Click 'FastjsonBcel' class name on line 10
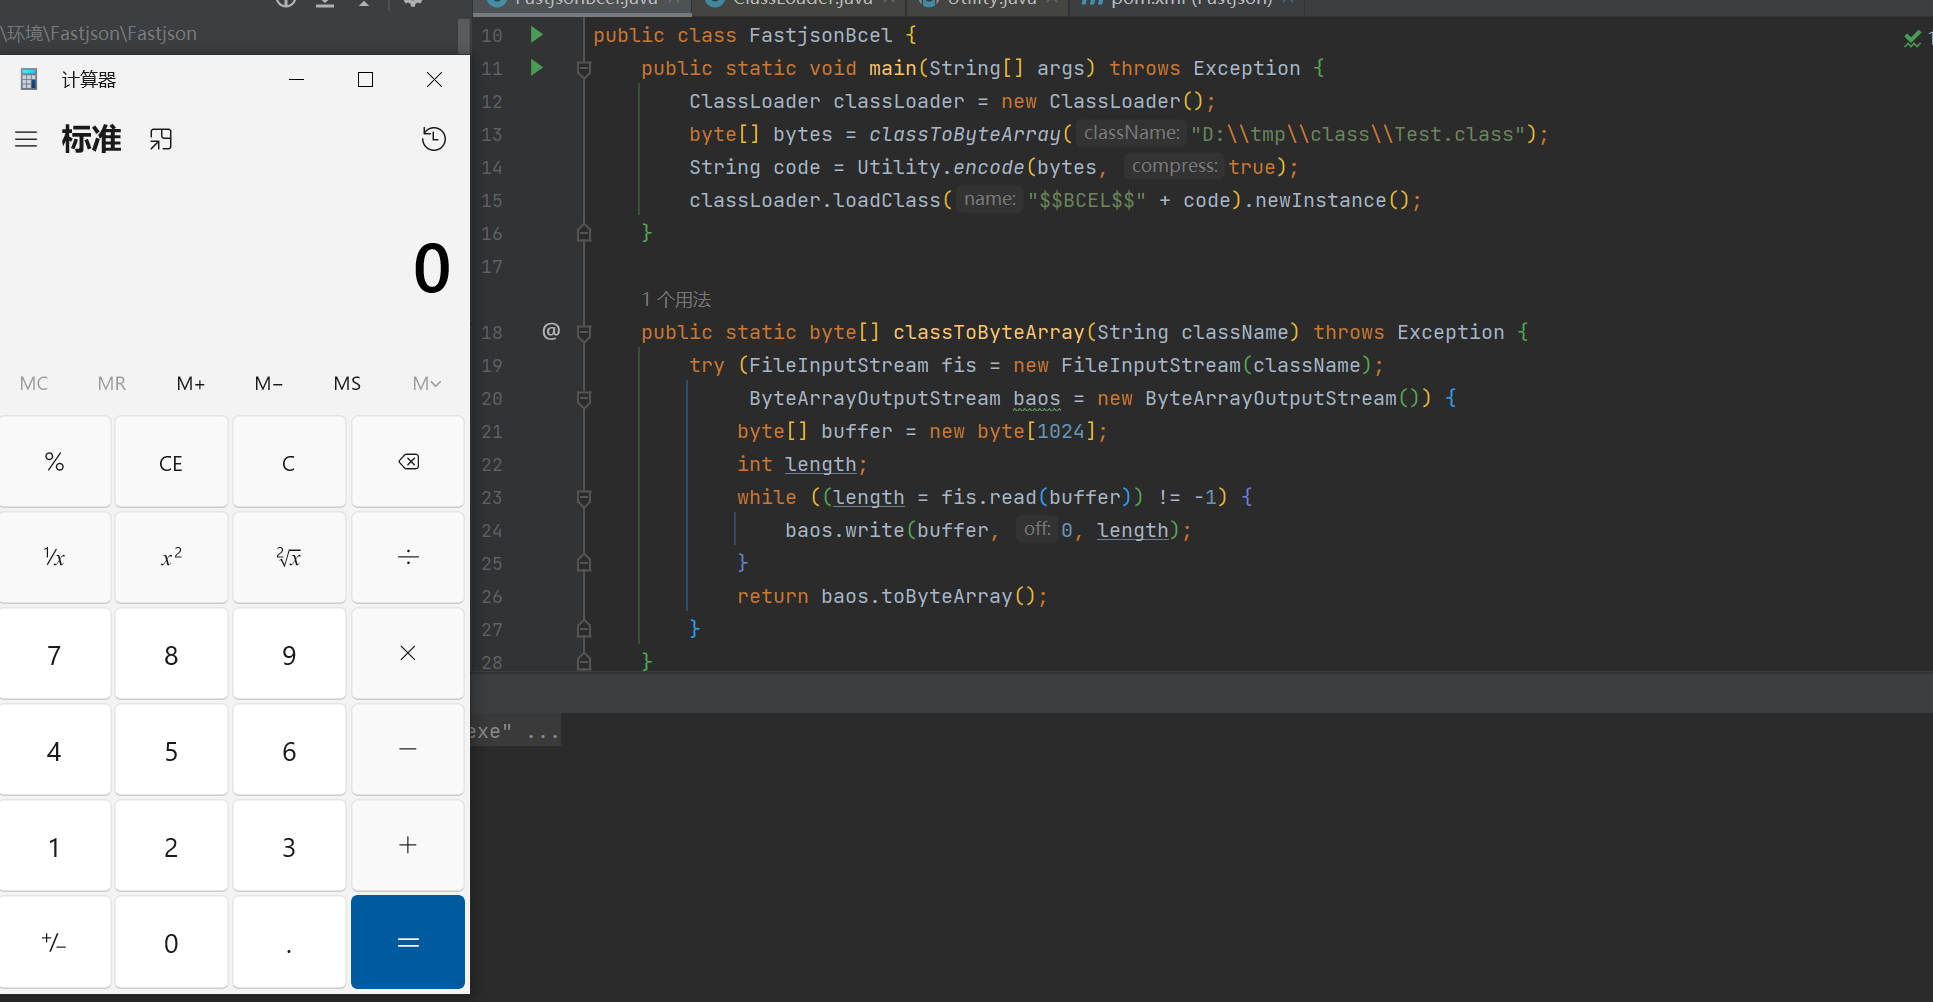 pos(820,35)
